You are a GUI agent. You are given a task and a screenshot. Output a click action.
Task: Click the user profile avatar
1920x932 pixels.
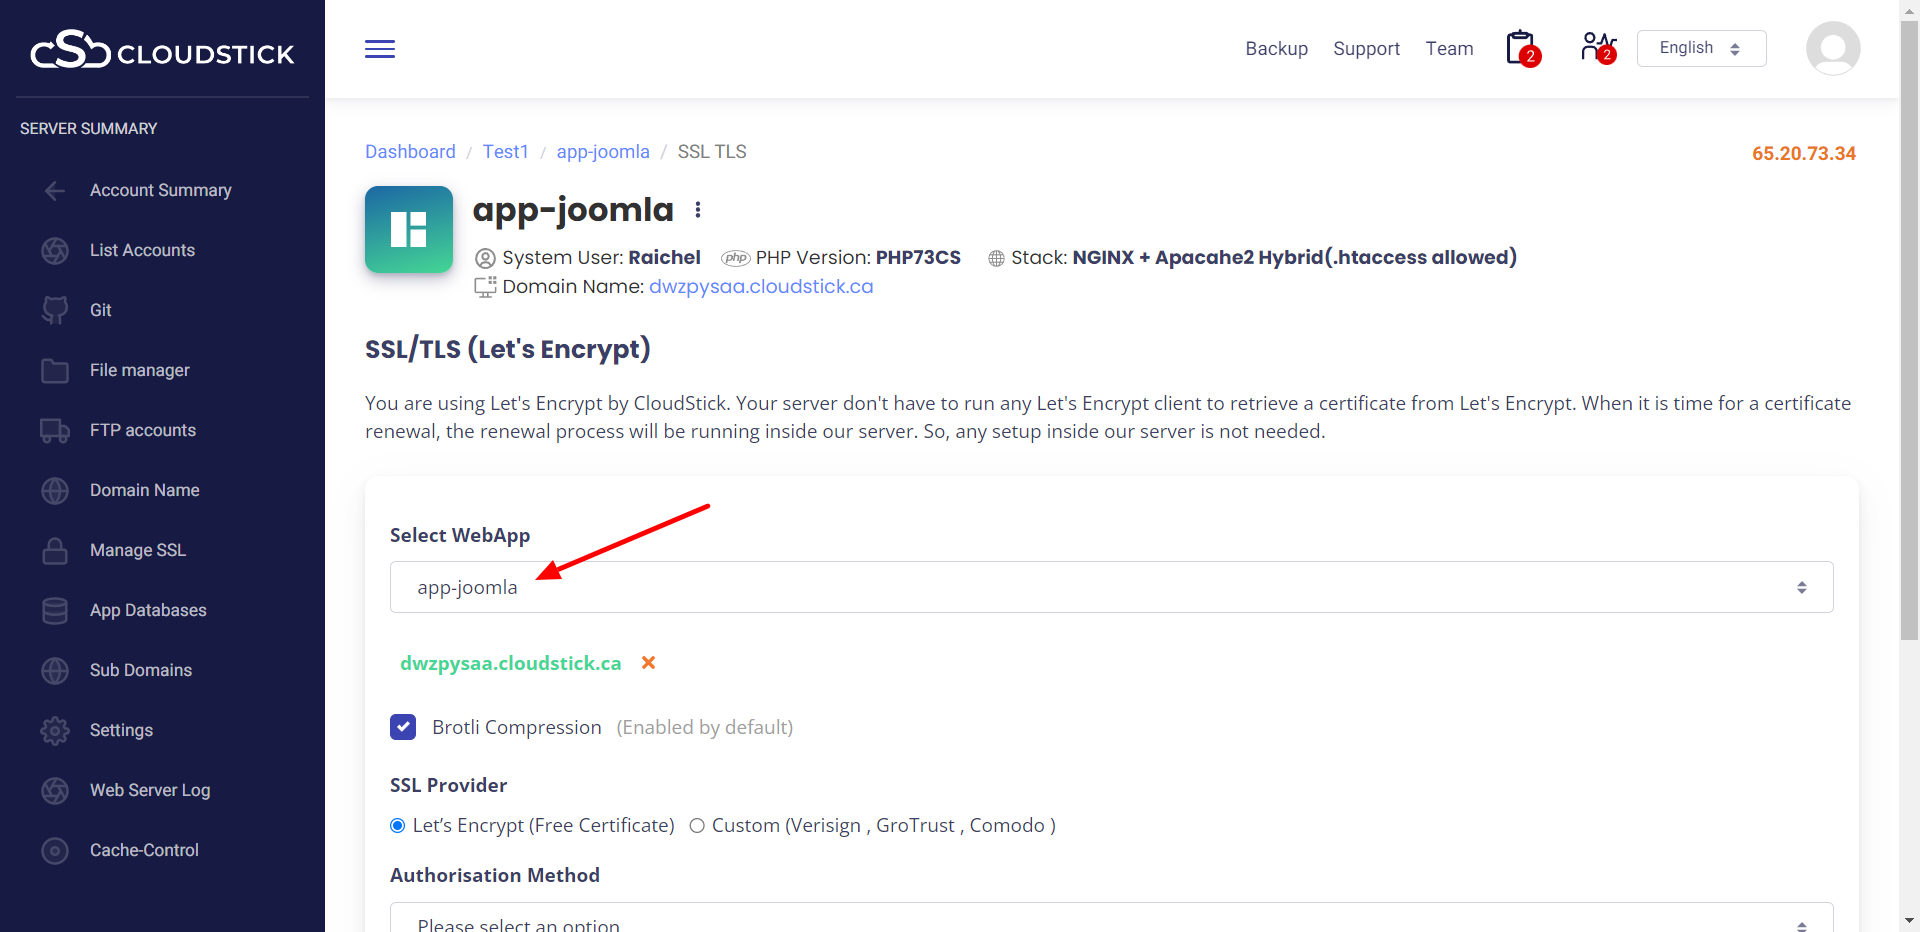1832,48
